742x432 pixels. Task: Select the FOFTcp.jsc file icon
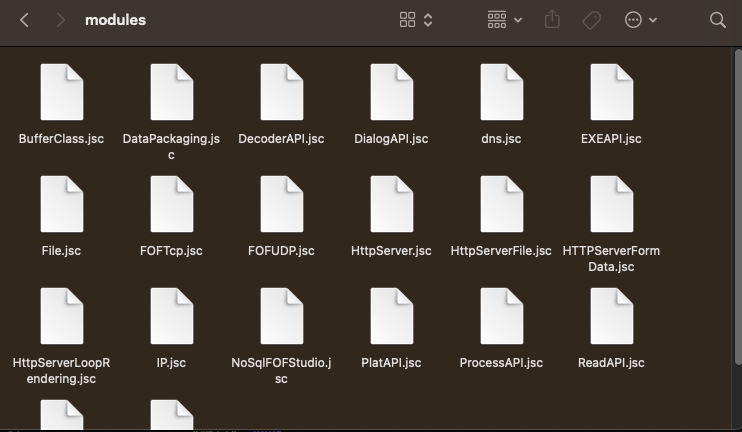(171, 204)
